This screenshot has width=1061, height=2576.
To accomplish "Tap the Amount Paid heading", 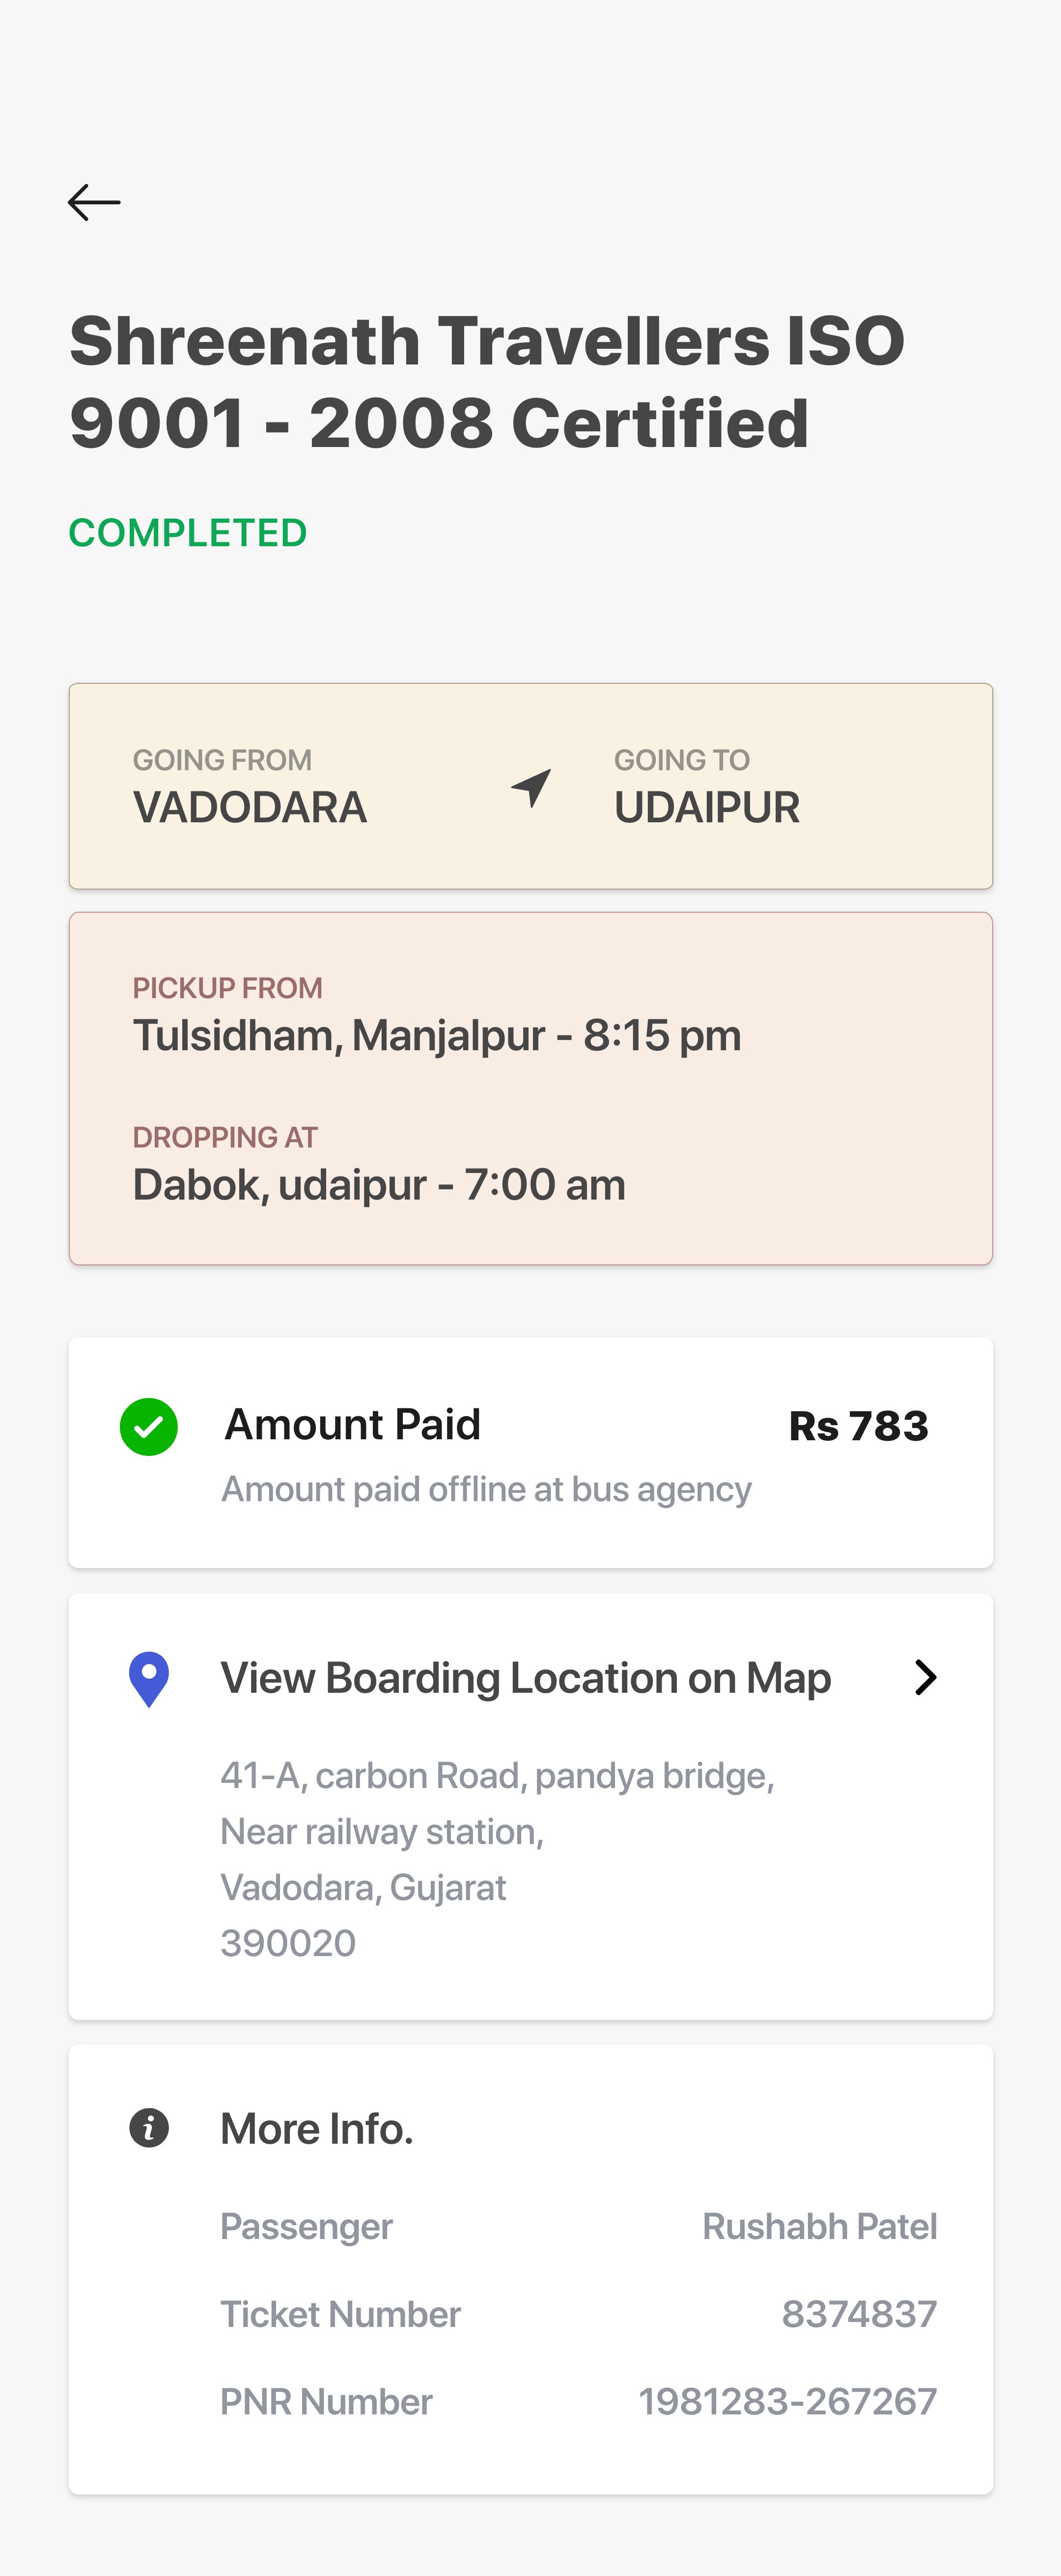I will [x=352, y=1424].
